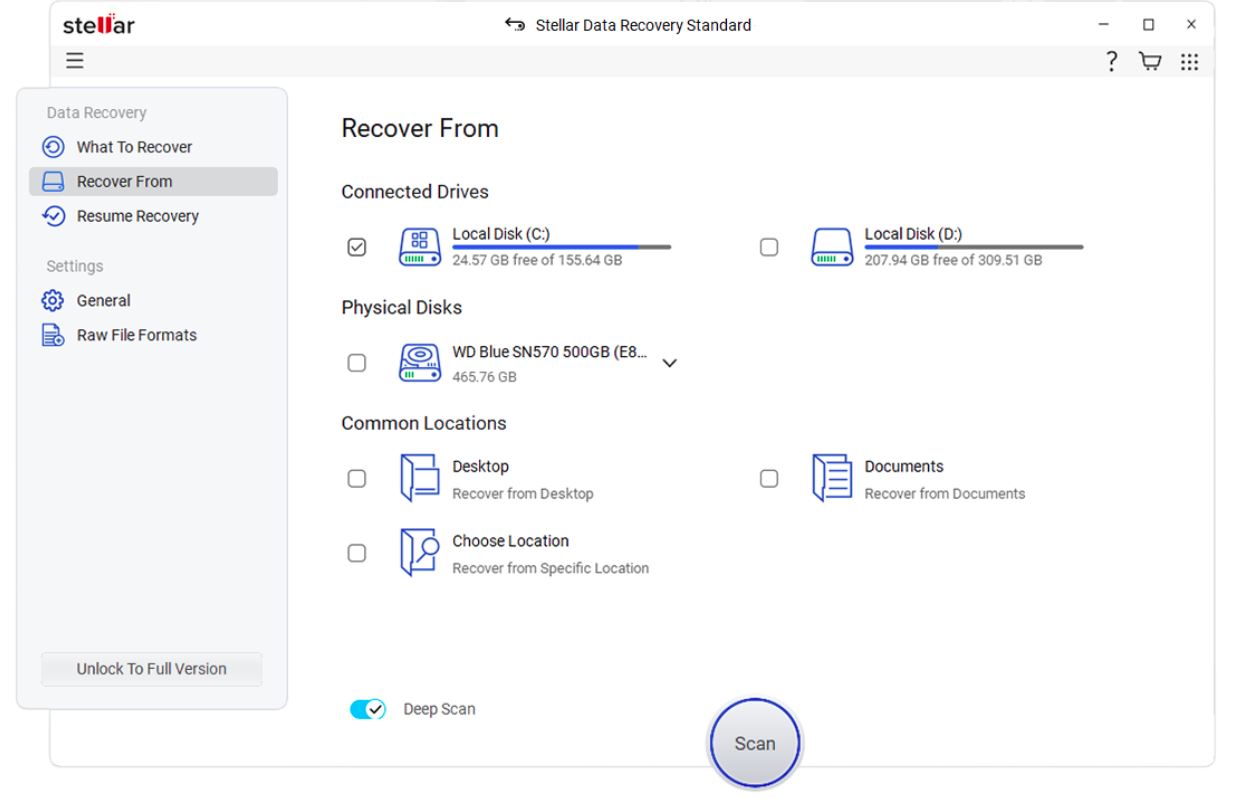Image resolution: width=1254 pixels, height=799 pixels.
Task: Minimize the Stellar window
Action: (x=1105, y=25)
